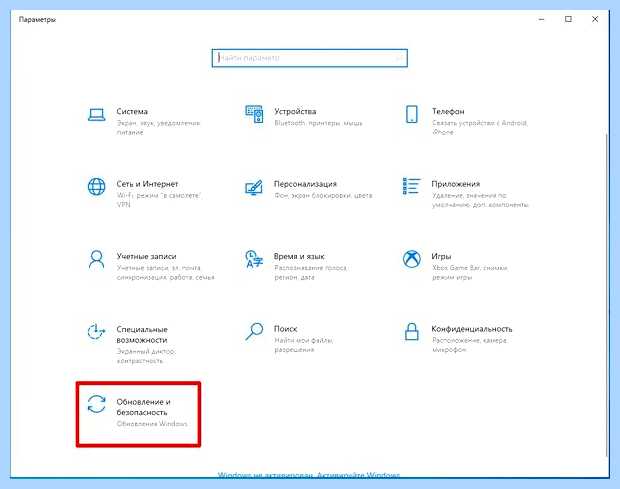This screenshot has width=620, height=489.
Task: Click the Игры heading
Action: tap(441, 256)
